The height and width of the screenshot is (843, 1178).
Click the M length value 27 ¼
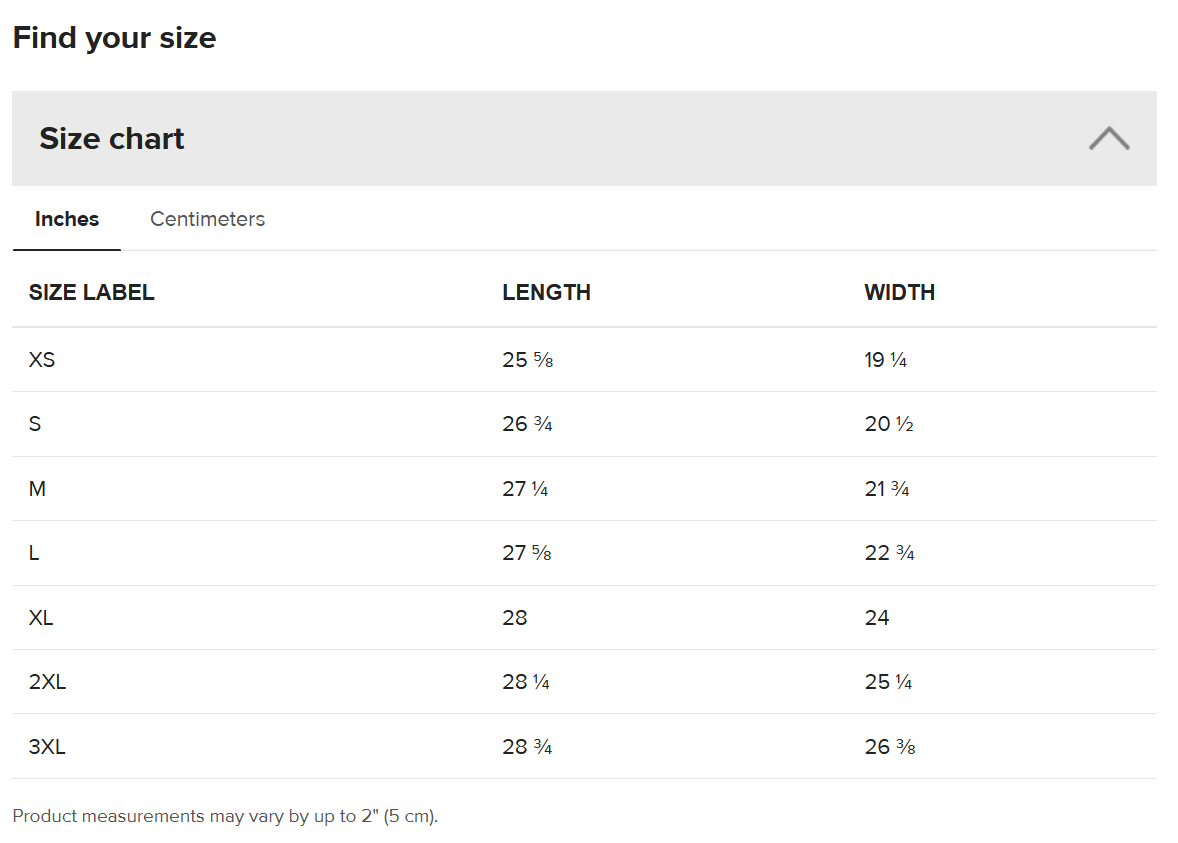(525, 489)
